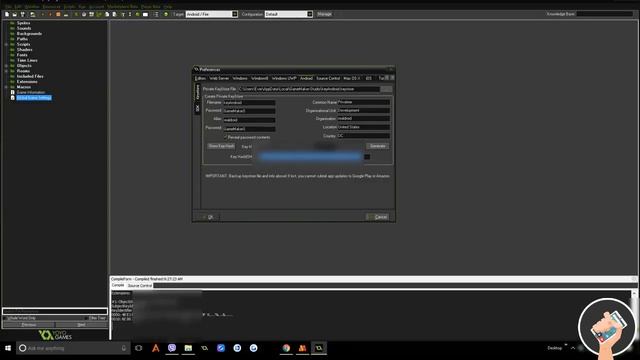The height and width of the screenshot is (360, 640).
Task: Copy the key hash with the small square icon
Action: pyautogui.click(x=367, y=157)
